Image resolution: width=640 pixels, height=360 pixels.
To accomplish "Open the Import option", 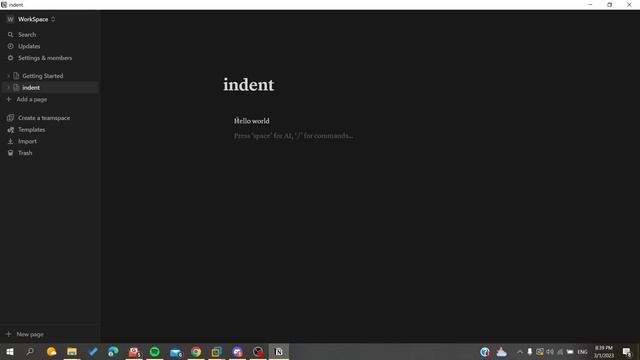I will click(27, 141).
